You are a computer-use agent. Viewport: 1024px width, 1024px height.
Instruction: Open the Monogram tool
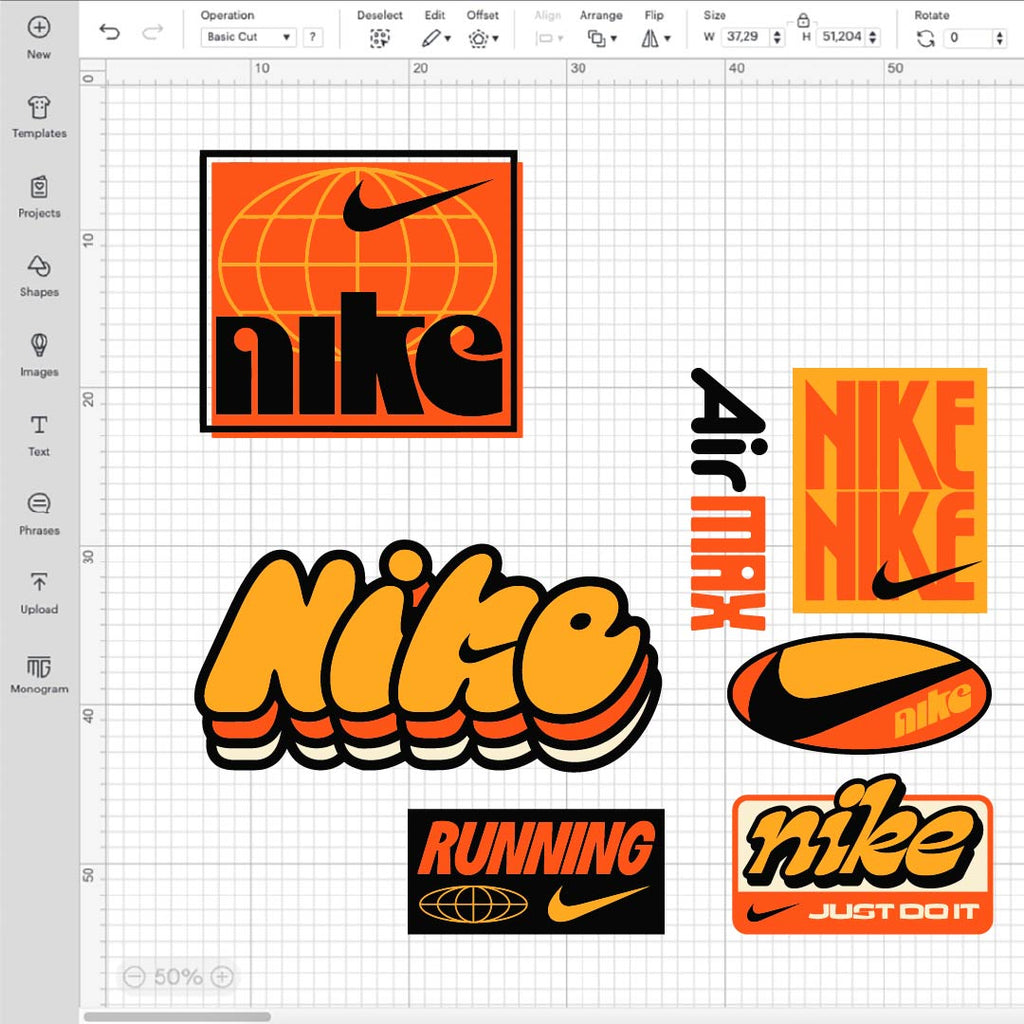[39, 667]
